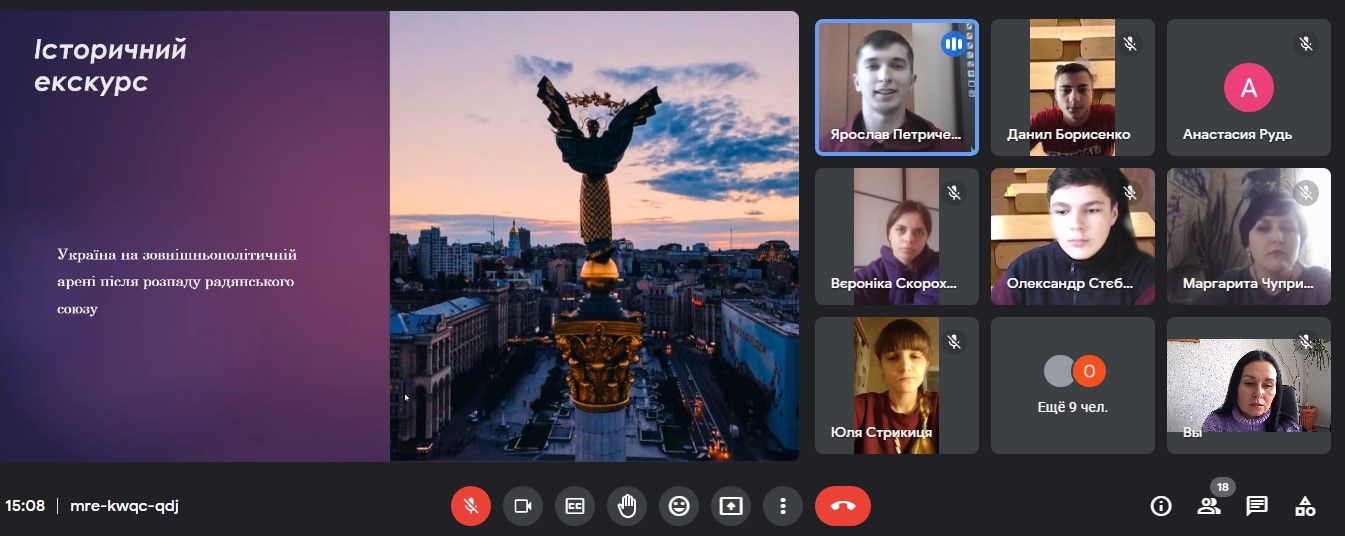1345x536 pixels.
Task: Click the present screen button
Action: [731, 506]
